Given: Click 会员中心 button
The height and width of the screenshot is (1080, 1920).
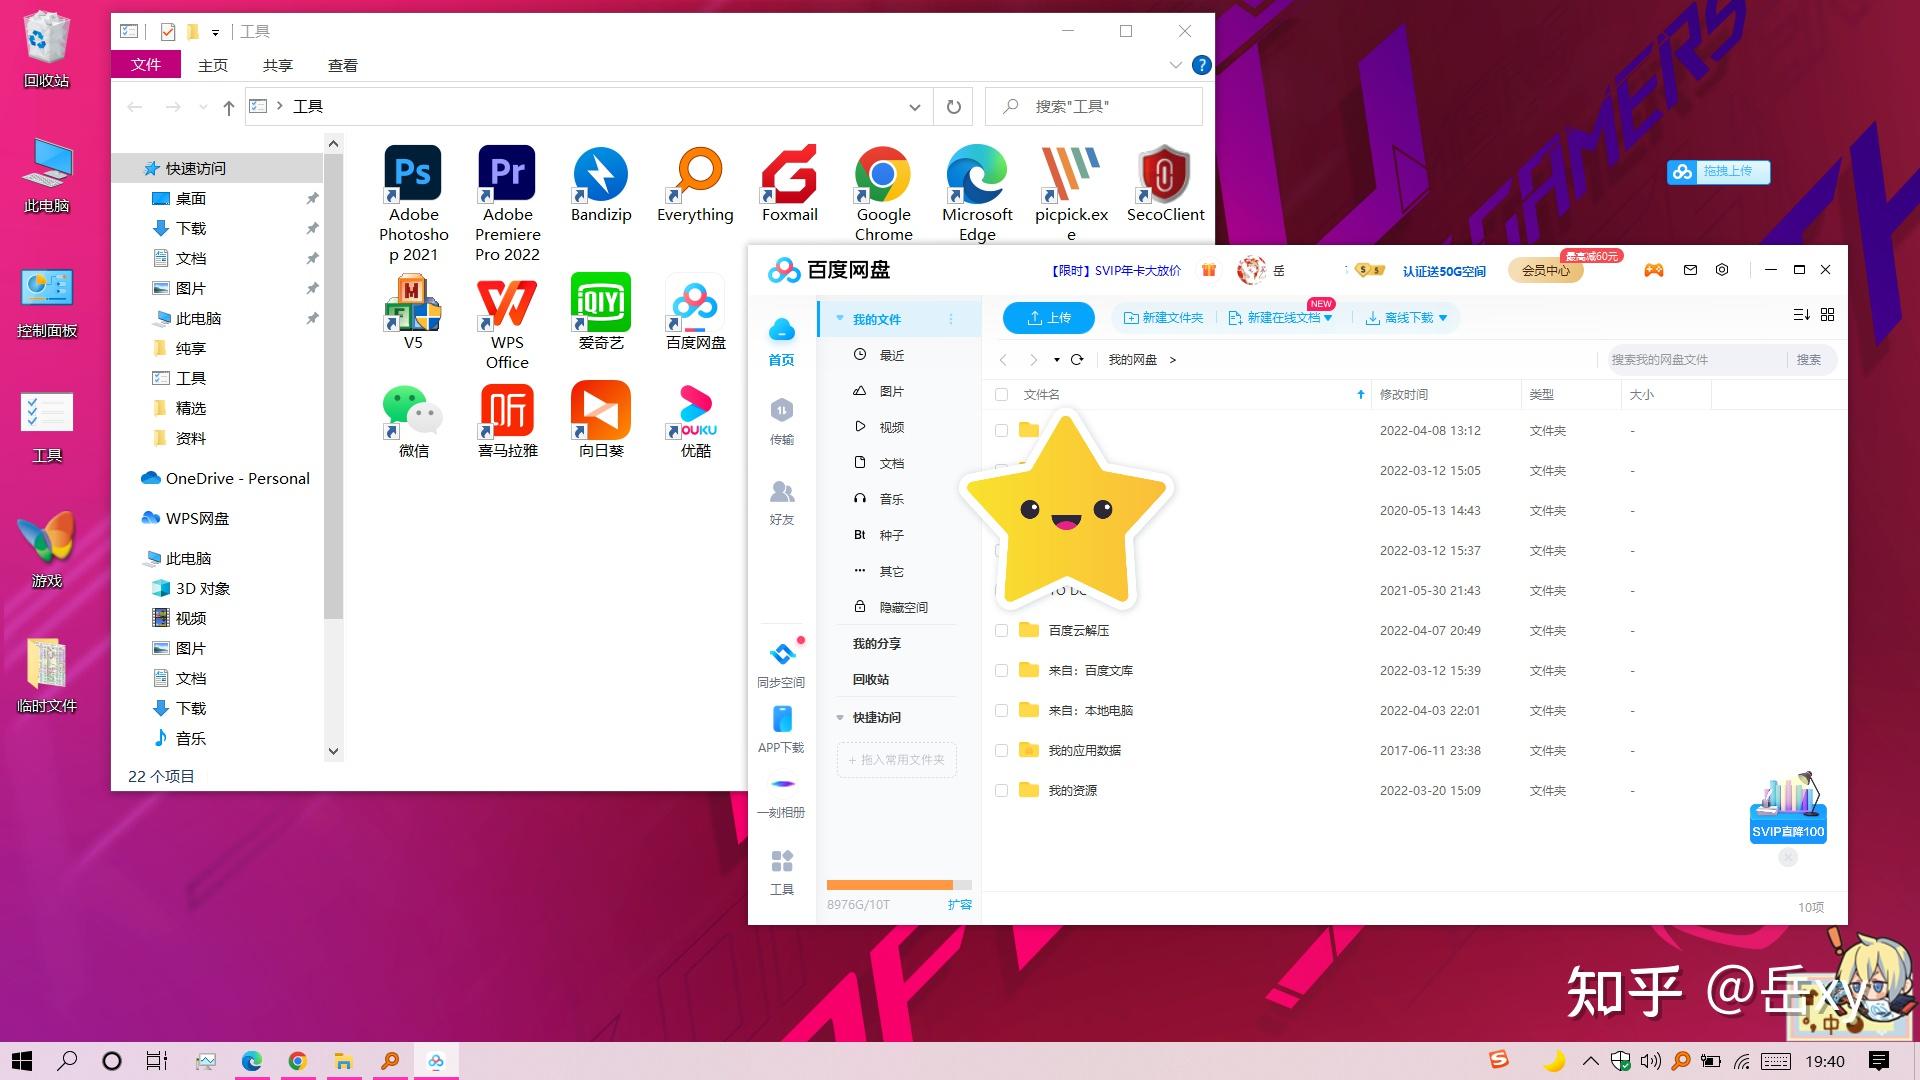Looking at the screenshot, I should pos(1545,270).
